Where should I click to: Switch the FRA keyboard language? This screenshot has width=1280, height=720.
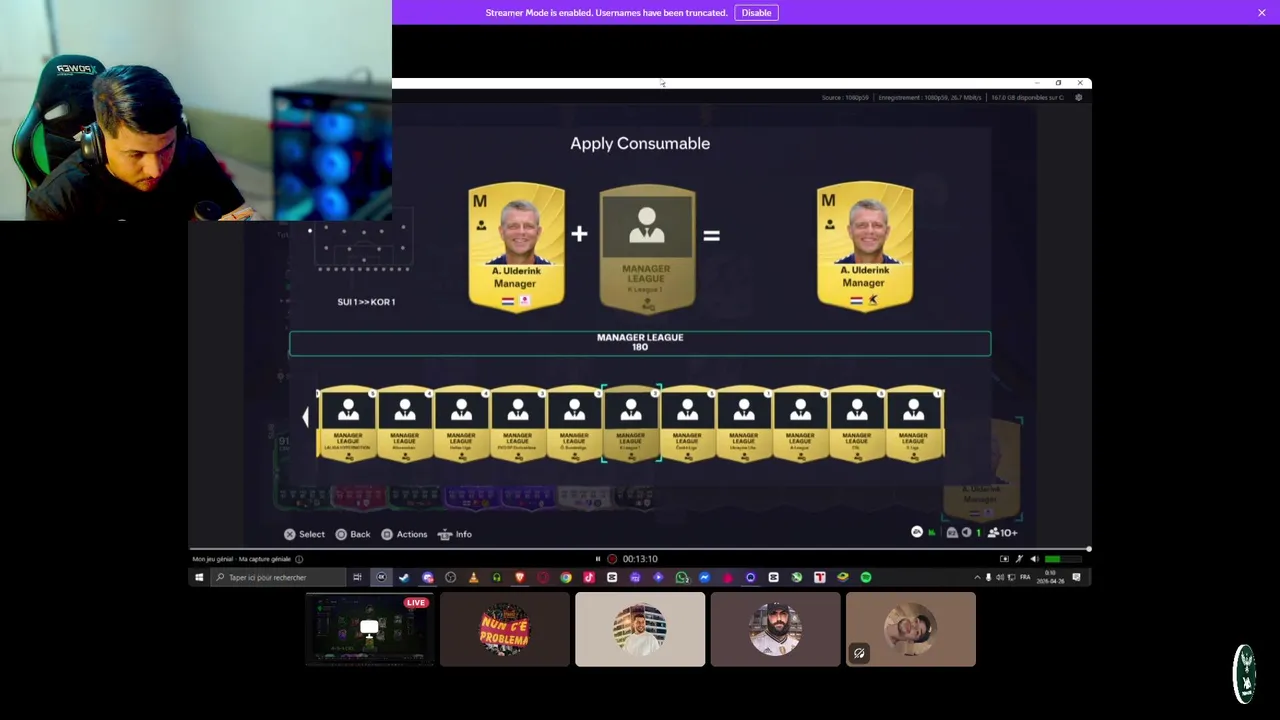tap(1025, 577)
